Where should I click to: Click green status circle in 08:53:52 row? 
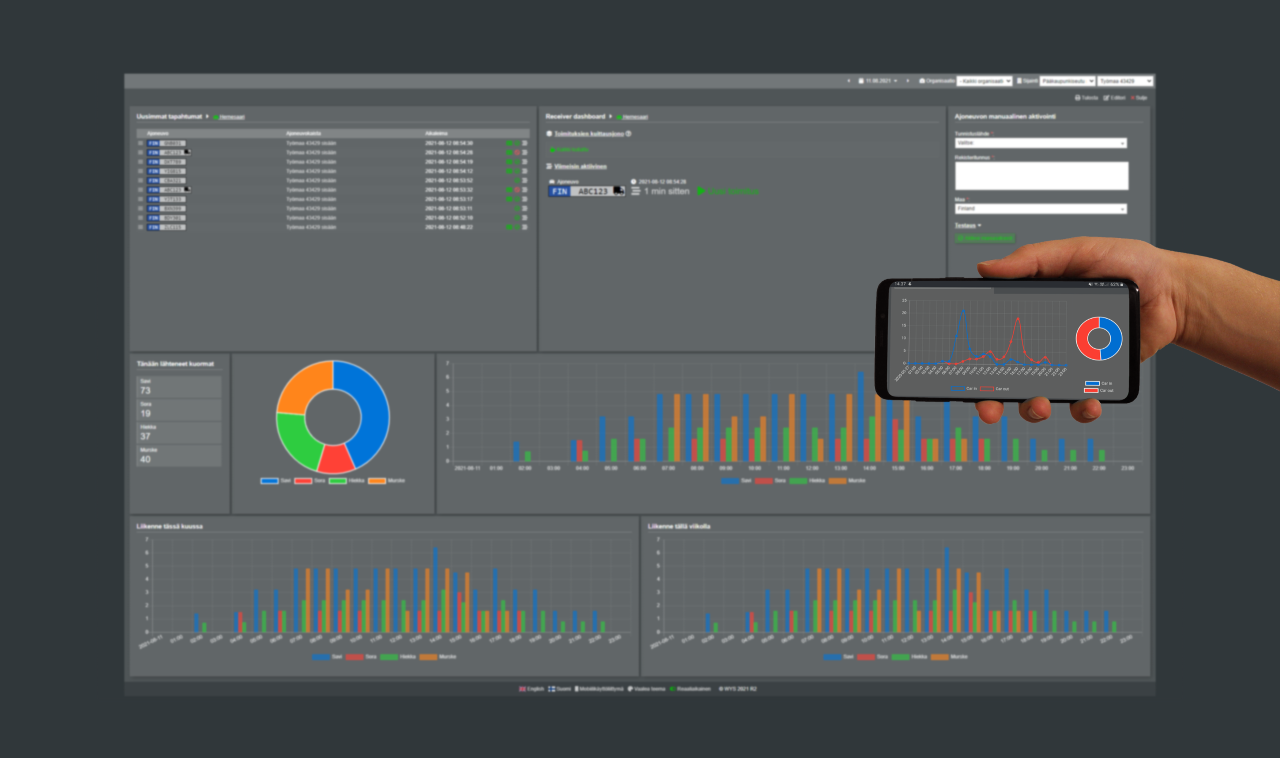point(517,180)
